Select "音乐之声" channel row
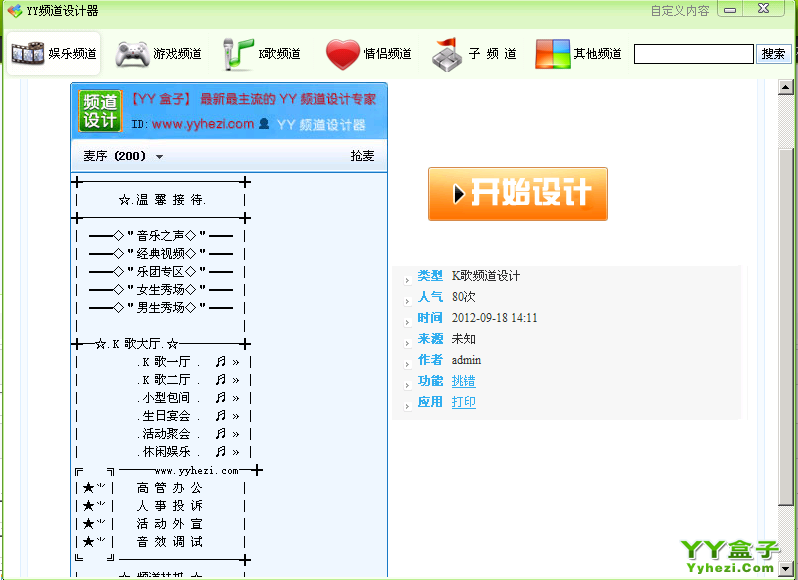The height and width of the screenshot is (580, 798). pyautogui.click(x=161, y=236)
